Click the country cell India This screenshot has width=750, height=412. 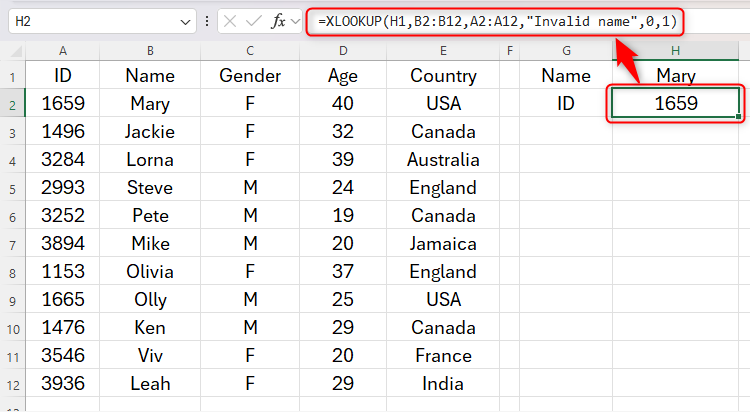coord(443,383)
